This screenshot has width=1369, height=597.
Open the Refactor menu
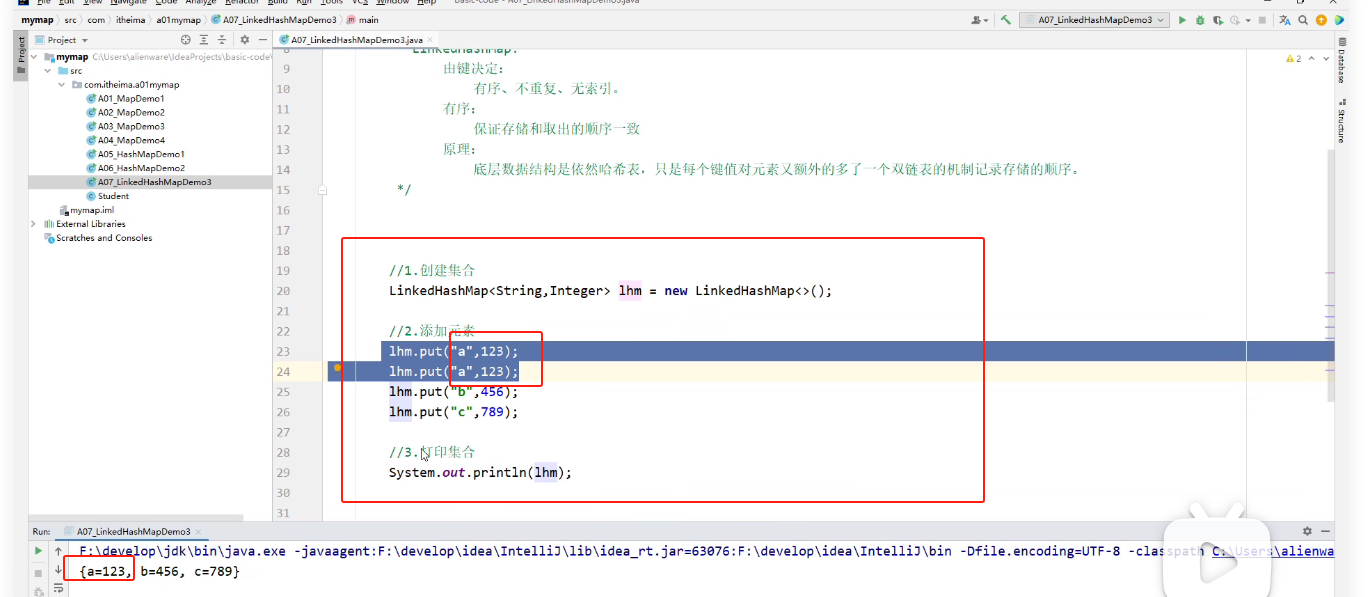(242, 3)
